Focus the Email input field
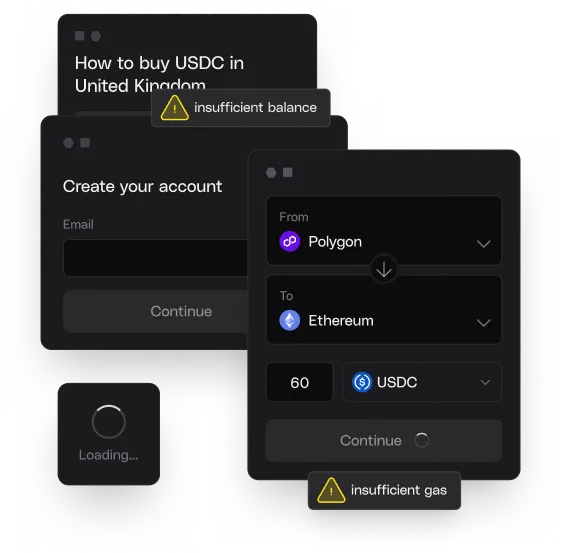The image size is (562, 553). [x=156, y=258]
